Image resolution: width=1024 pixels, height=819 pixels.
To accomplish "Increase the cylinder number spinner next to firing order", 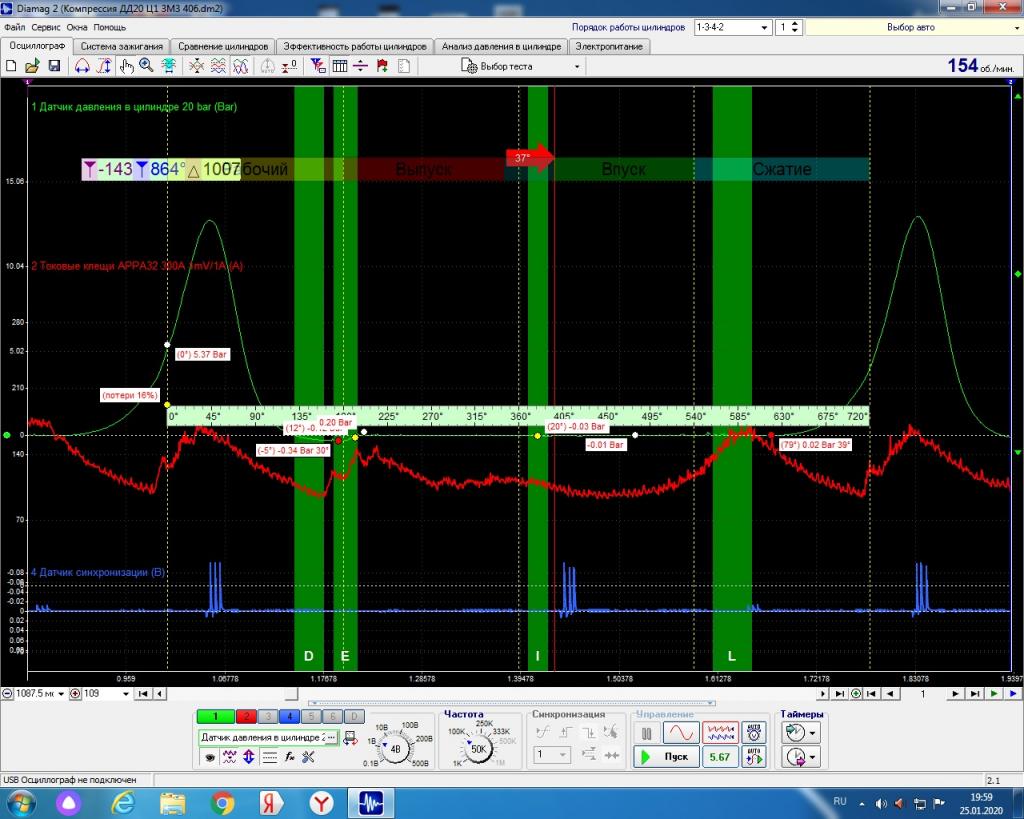I will click(795, 24).
